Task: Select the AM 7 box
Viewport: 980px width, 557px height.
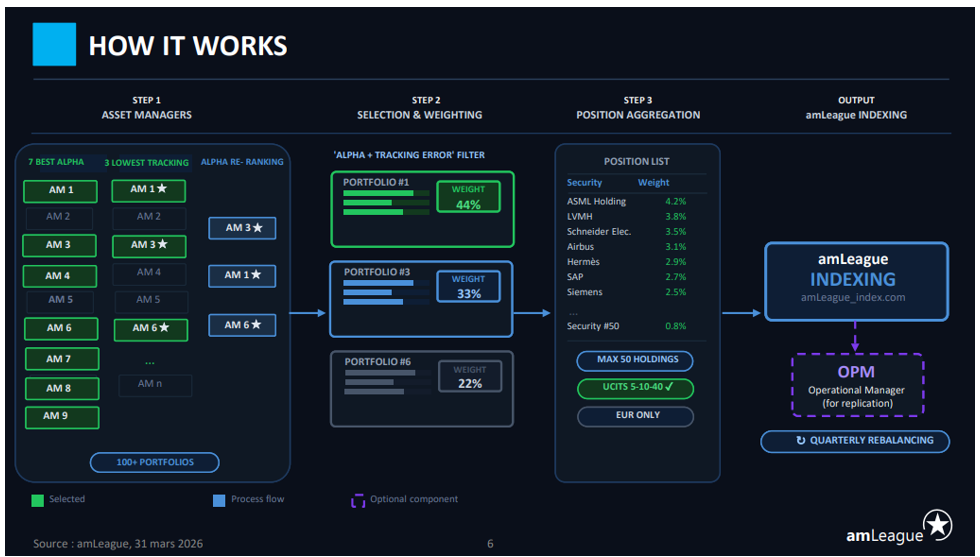Action: point(62,359)
